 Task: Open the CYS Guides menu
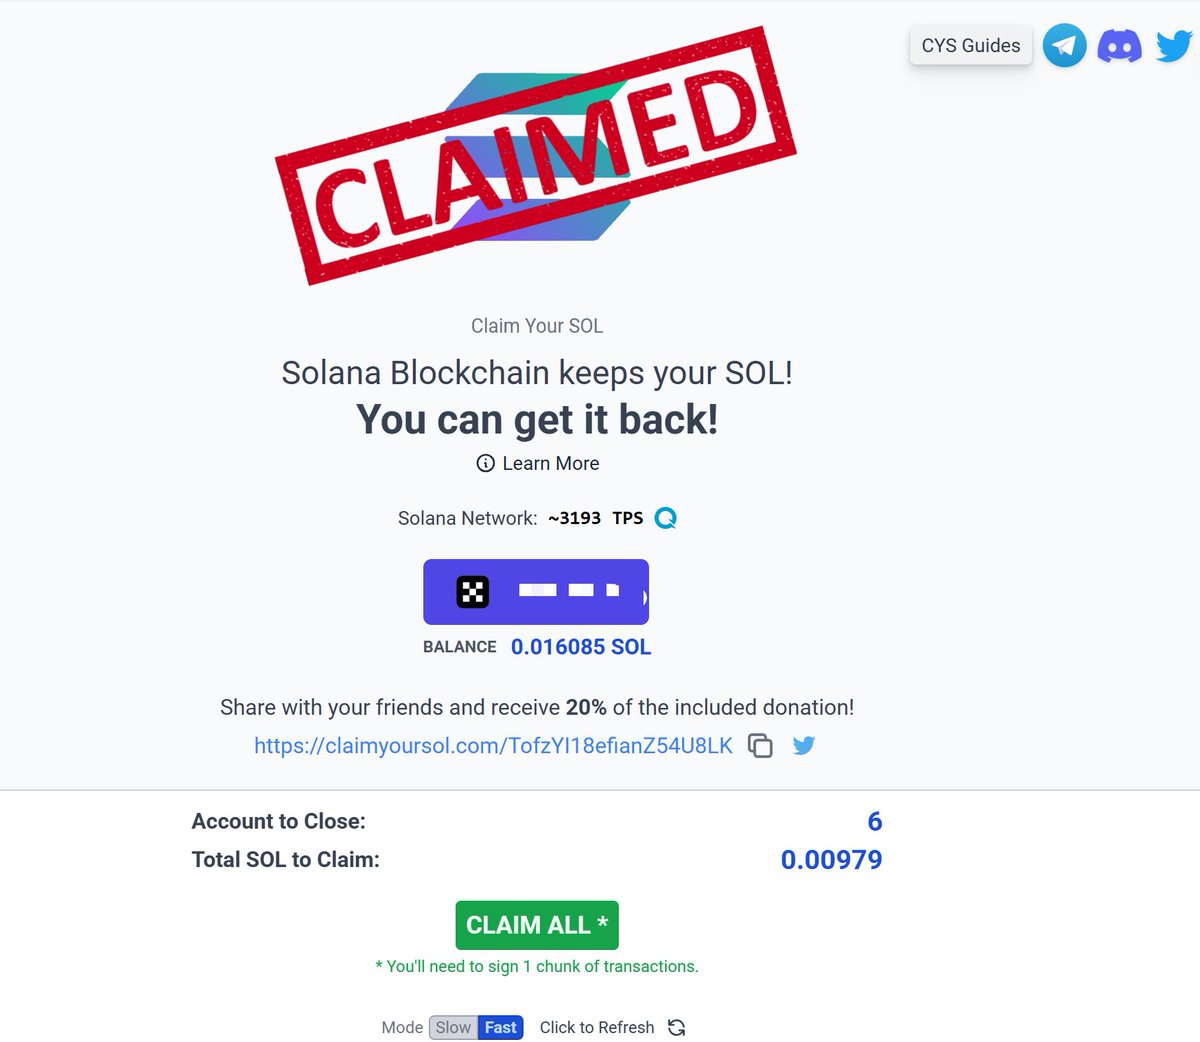pos(970,46)
